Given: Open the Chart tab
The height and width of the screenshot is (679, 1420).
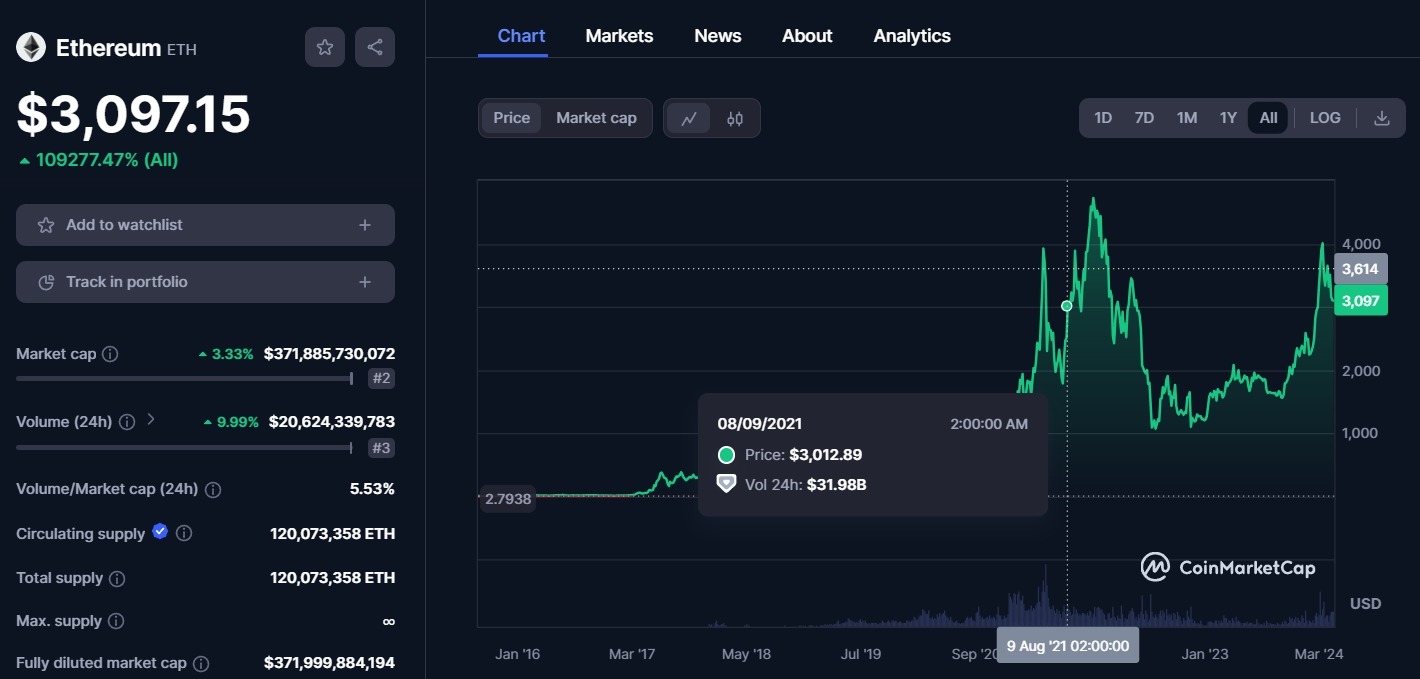Looking at the screenshot, I should point(521,36).
